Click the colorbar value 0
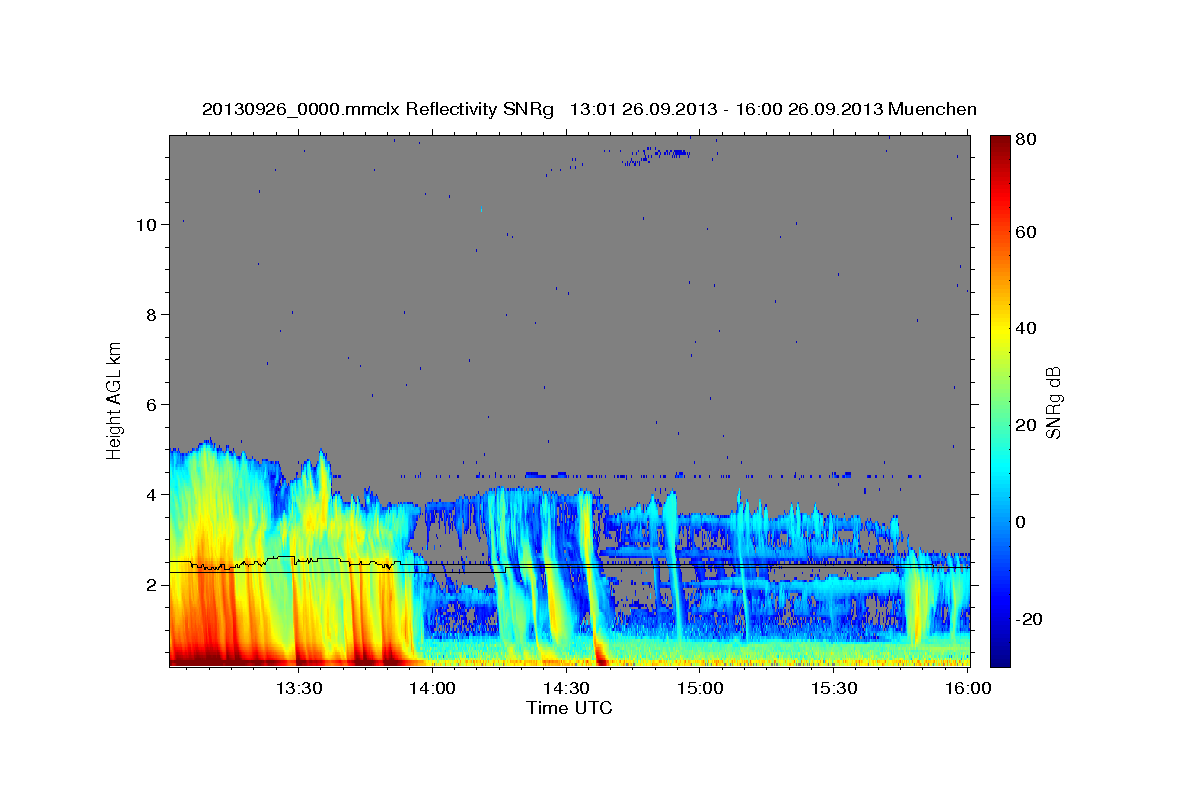The image size is (1200, 800). [1022, 522]
